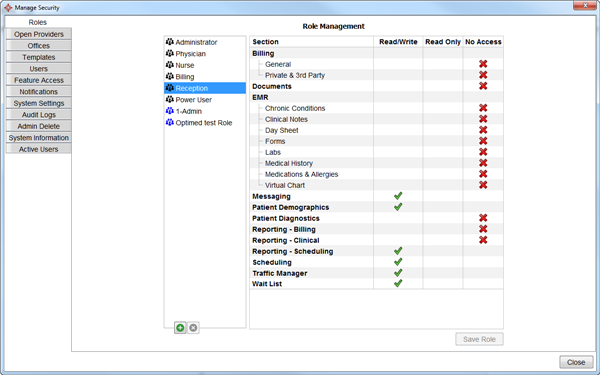The width and height of the screenshot is (600, 375).
Task: Click the No Access column header
Action: [483, 42]
